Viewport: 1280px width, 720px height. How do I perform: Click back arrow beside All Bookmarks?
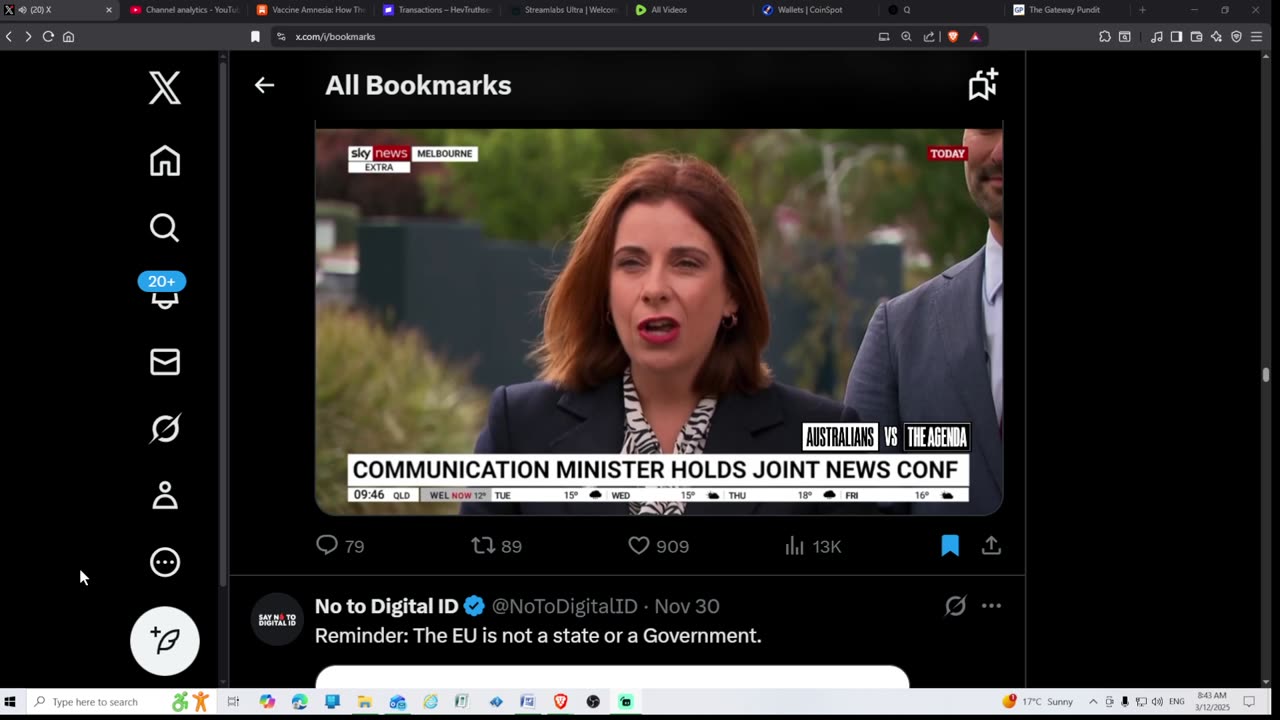264,85
